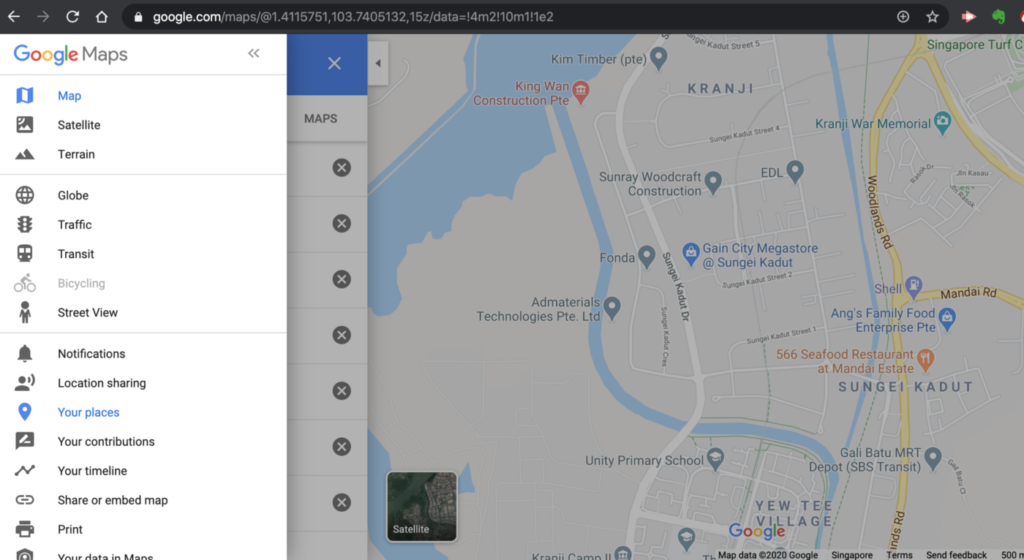Toggle the Traffic light icon
The width and height of the screenshot is (1024, 560).
(x=25, y=225)
